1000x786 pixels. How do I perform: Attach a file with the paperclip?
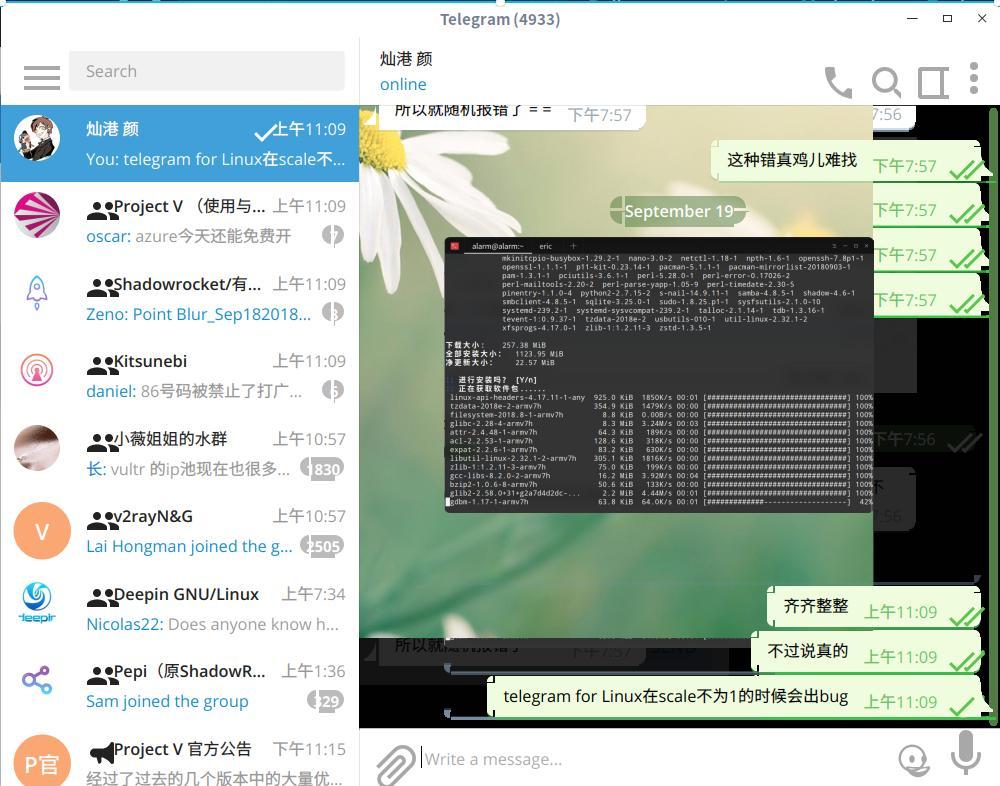pos(395,764)
